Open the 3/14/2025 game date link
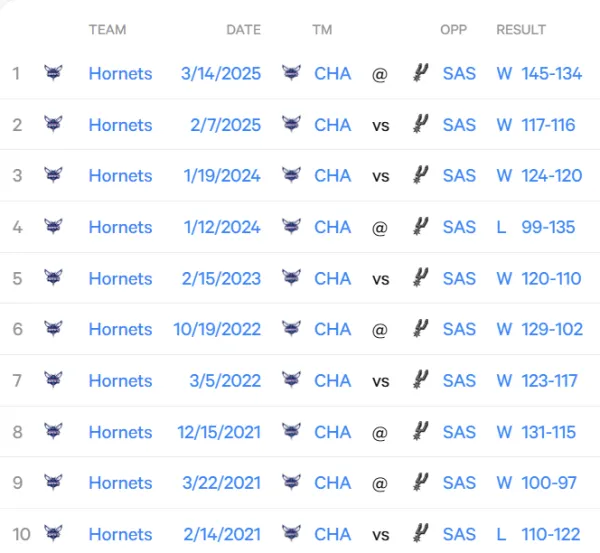This screenshot has height=553, width=600. (x=221, y=73)
